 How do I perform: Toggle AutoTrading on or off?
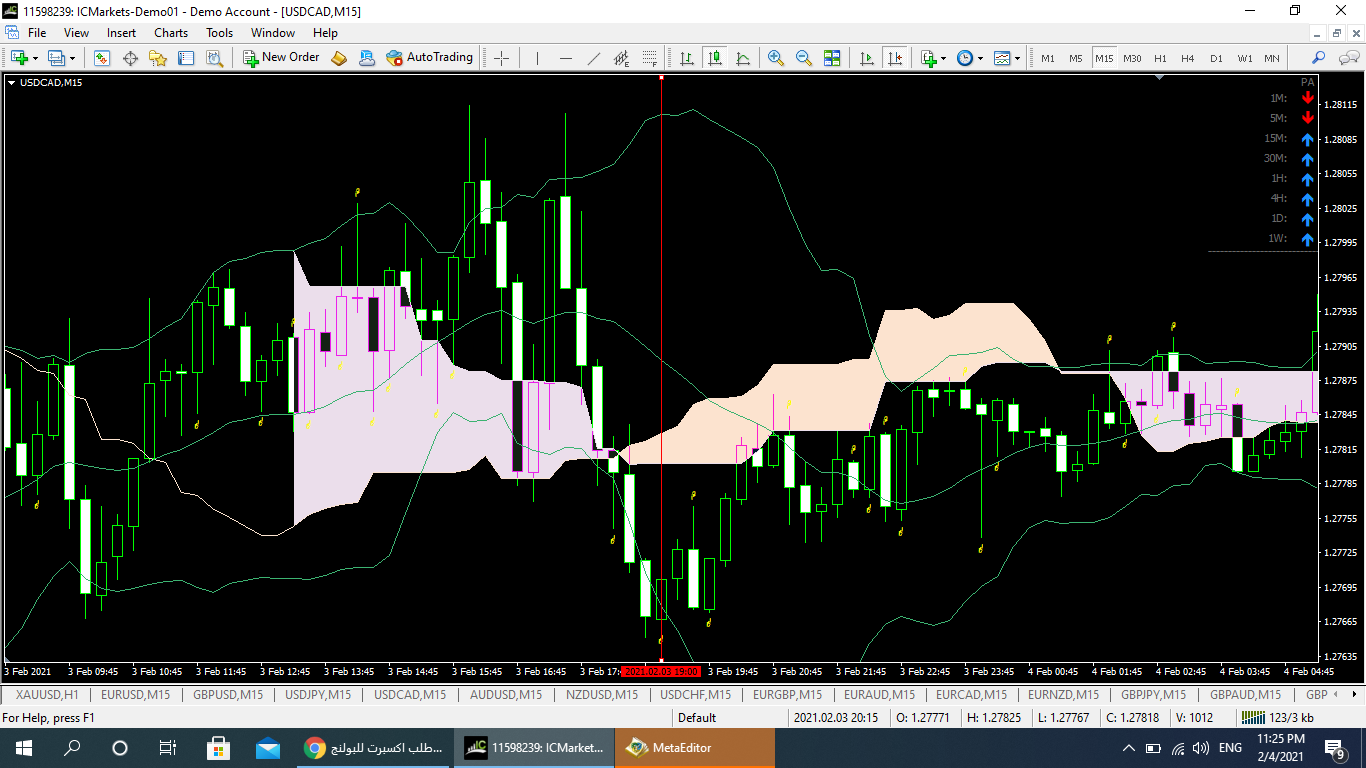(x=429, y=58)
